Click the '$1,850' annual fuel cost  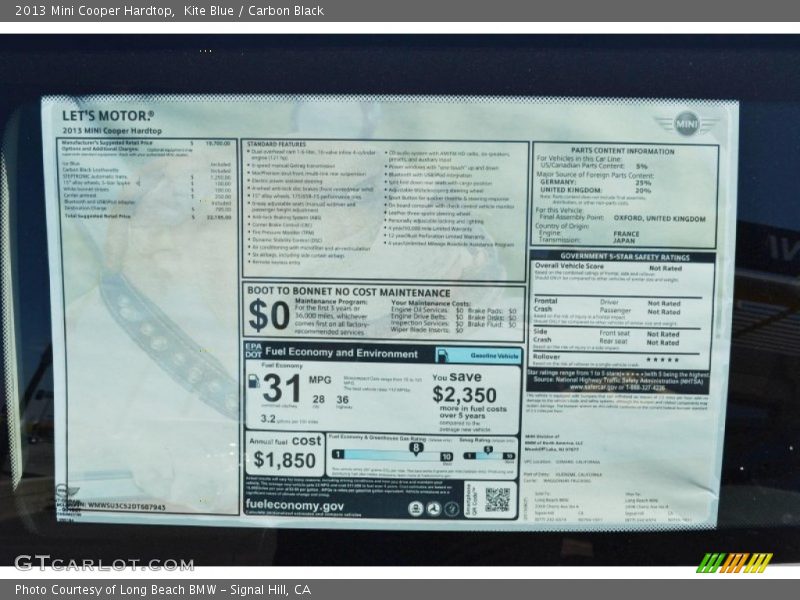coord(285,460)
